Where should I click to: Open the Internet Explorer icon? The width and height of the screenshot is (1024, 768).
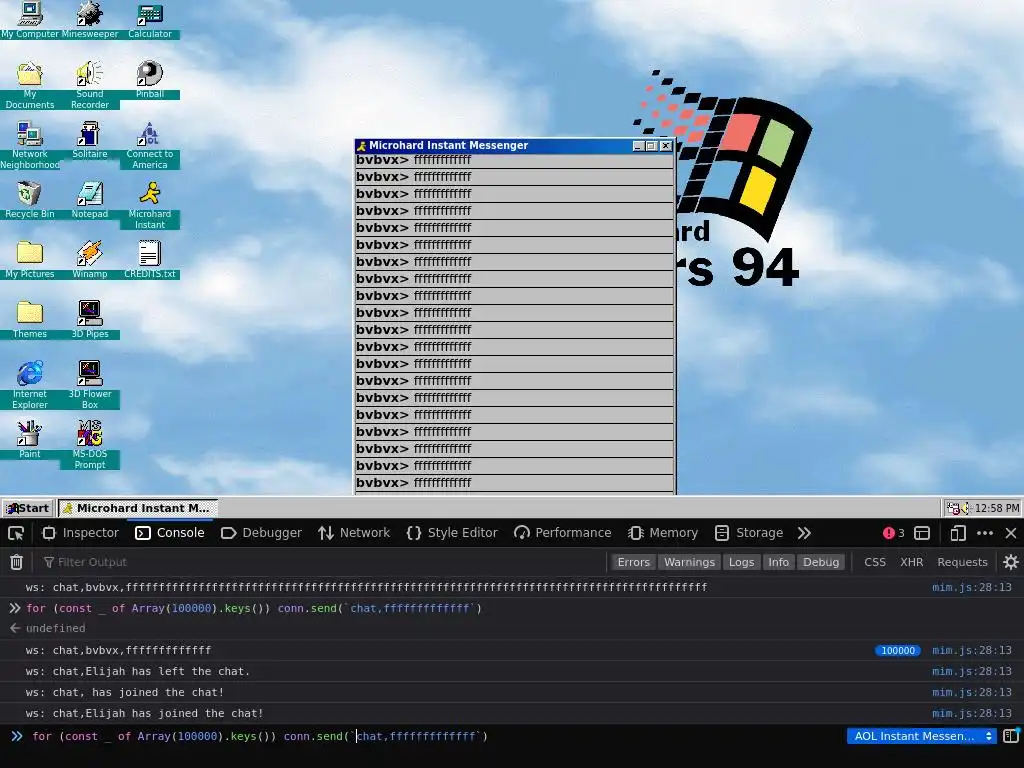click(x=29, y=385)
